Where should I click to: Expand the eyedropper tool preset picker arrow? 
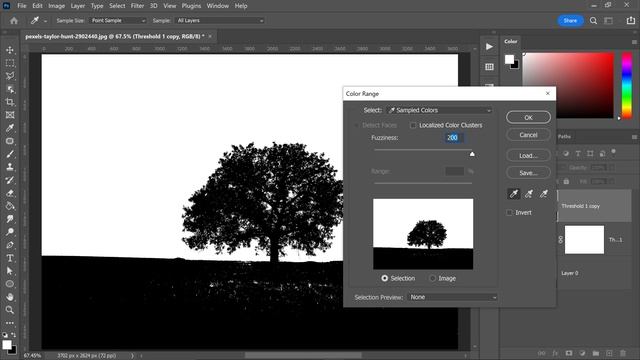point(45,21)
